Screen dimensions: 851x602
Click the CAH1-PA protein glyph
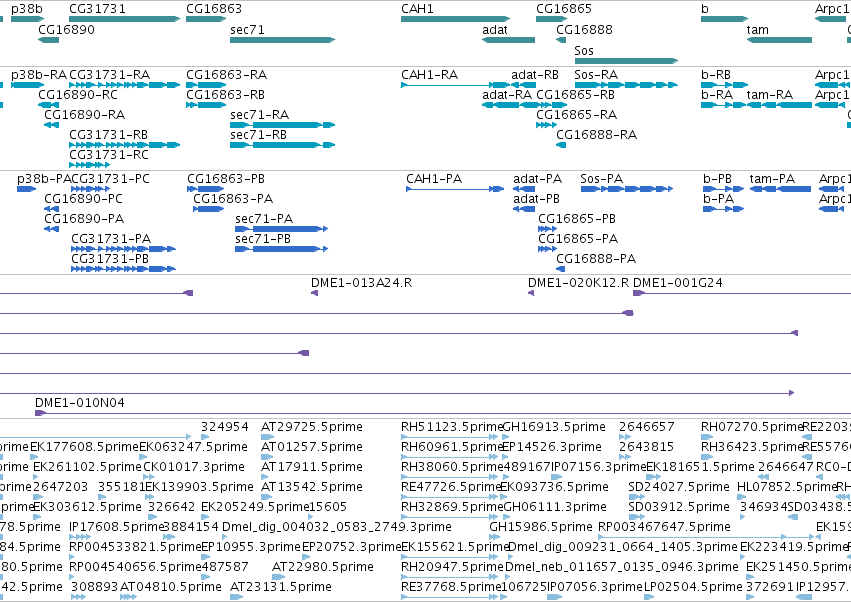coord(455,189)
